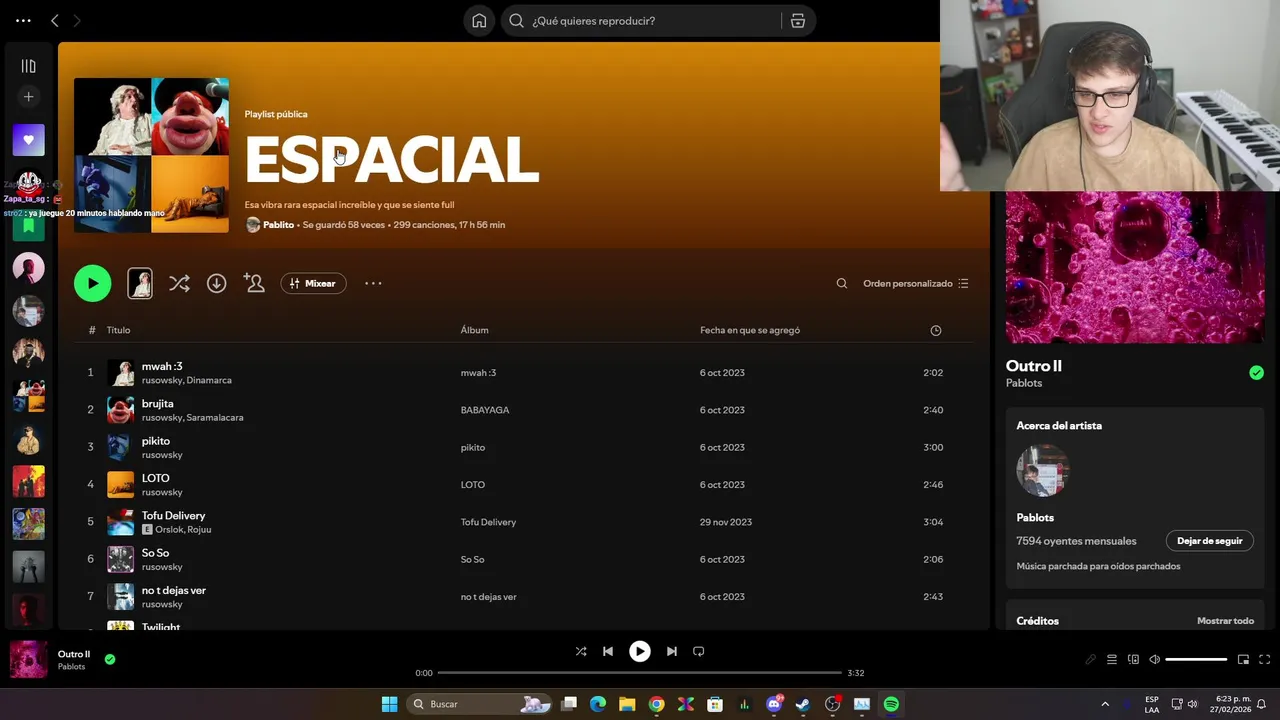This screenshot has height=720, width=1280.
Task: Open the lyrics microphone icon
Action: pos(1091,659)
